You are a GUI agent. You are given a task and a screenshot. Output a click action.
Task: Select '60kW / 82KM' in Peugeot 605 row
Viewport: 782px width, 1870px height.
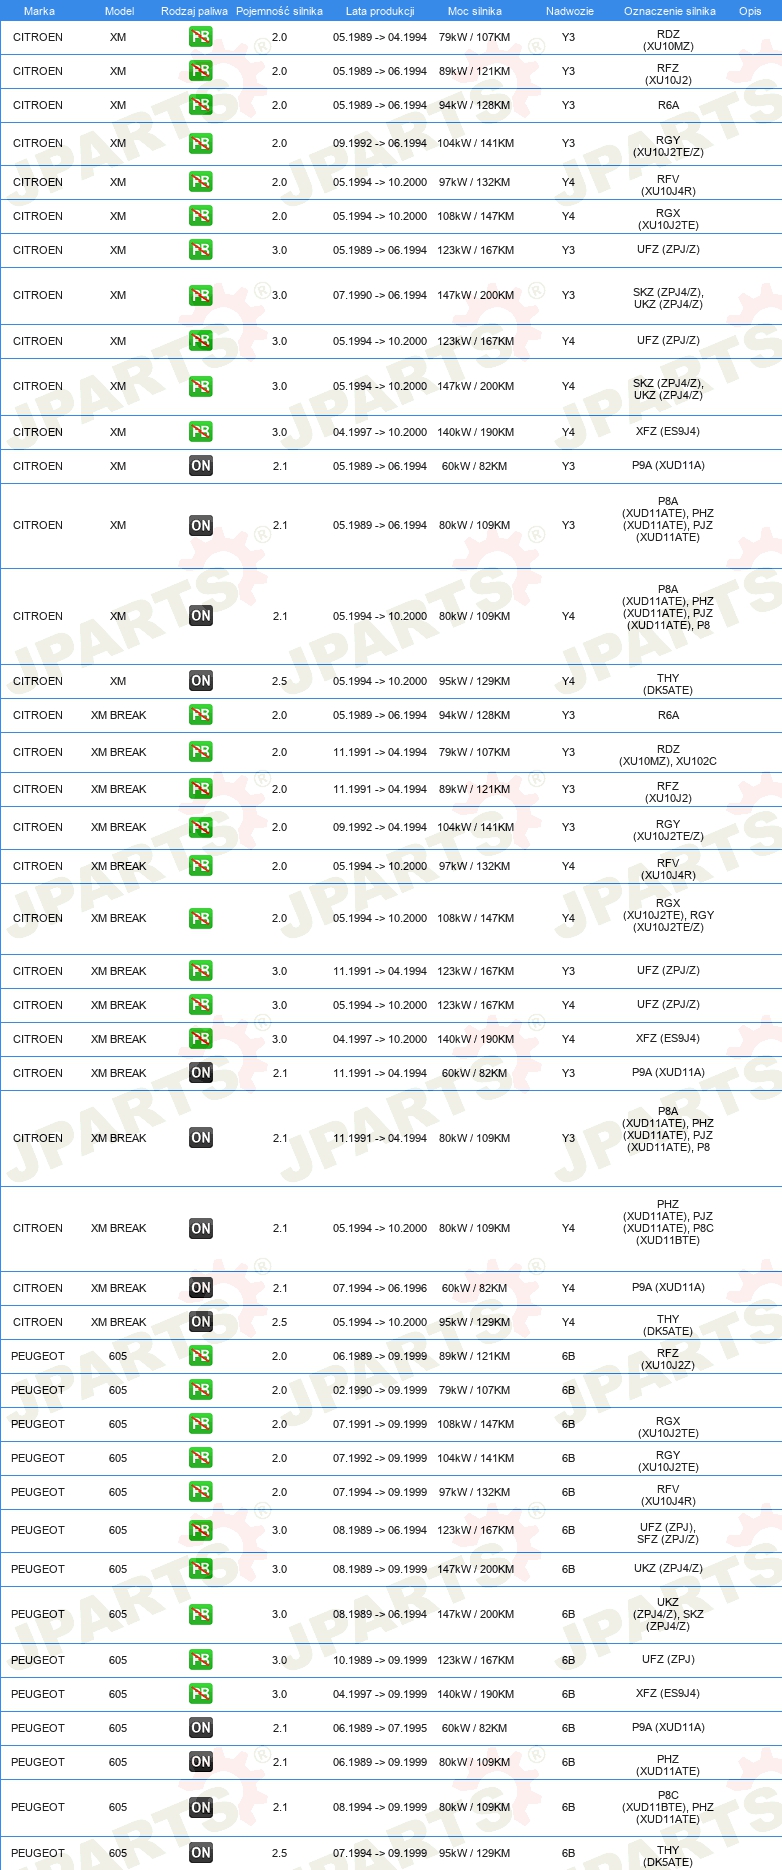(475, 1728)
